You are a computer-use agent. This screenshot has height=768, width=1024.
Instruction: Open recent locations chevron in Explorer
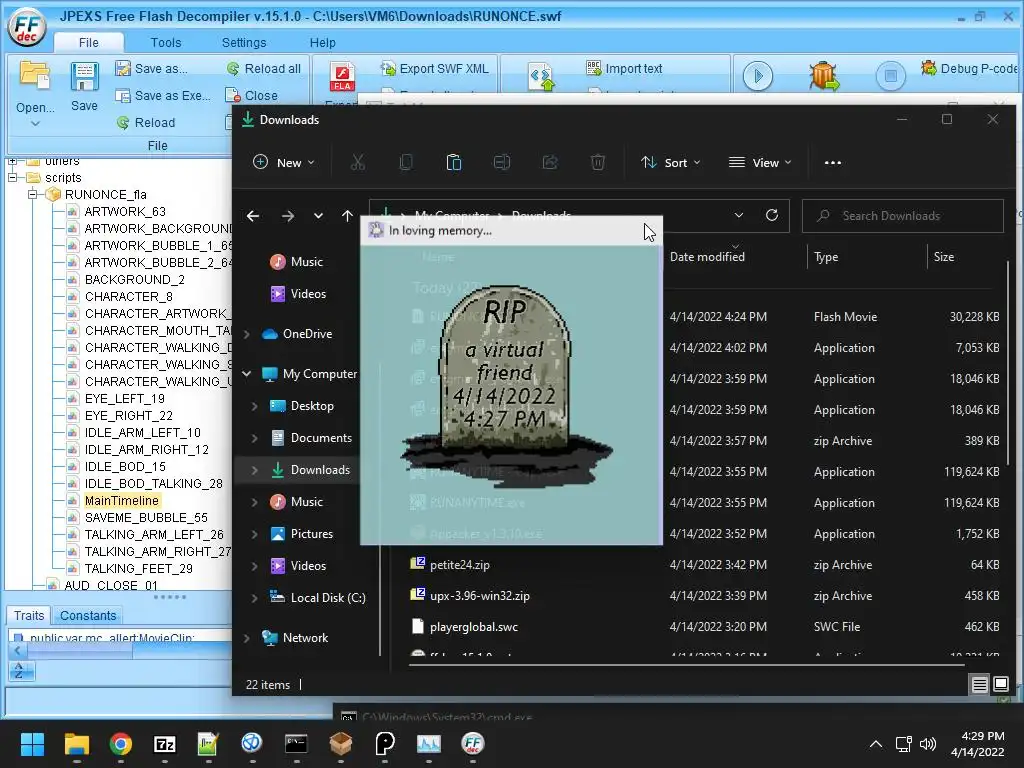[x=318, y=216]
